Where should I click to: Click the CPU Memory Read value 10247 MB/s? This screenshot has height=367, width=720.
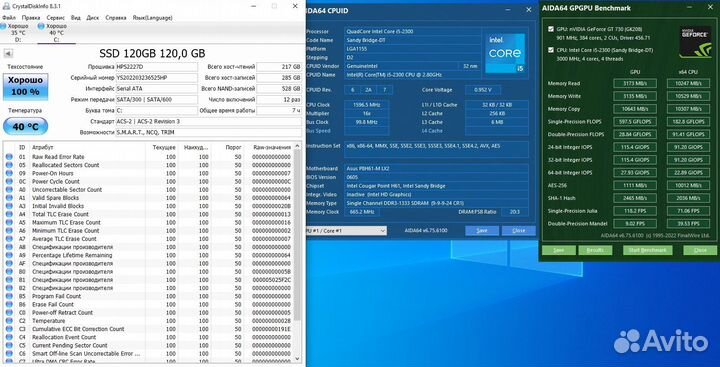pos(688,84)
